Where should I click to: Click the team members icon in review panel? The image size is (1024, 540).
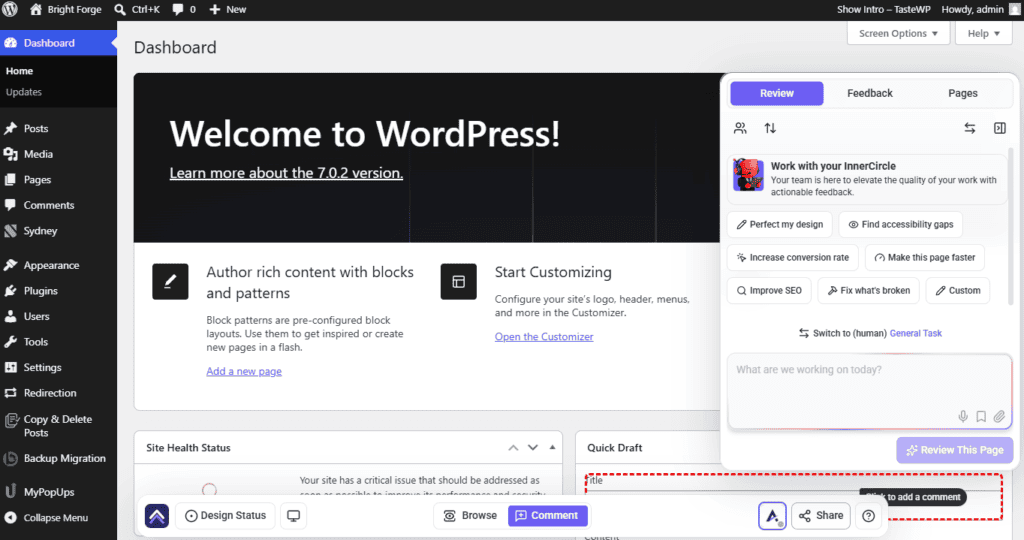click(x=740, y=128)
